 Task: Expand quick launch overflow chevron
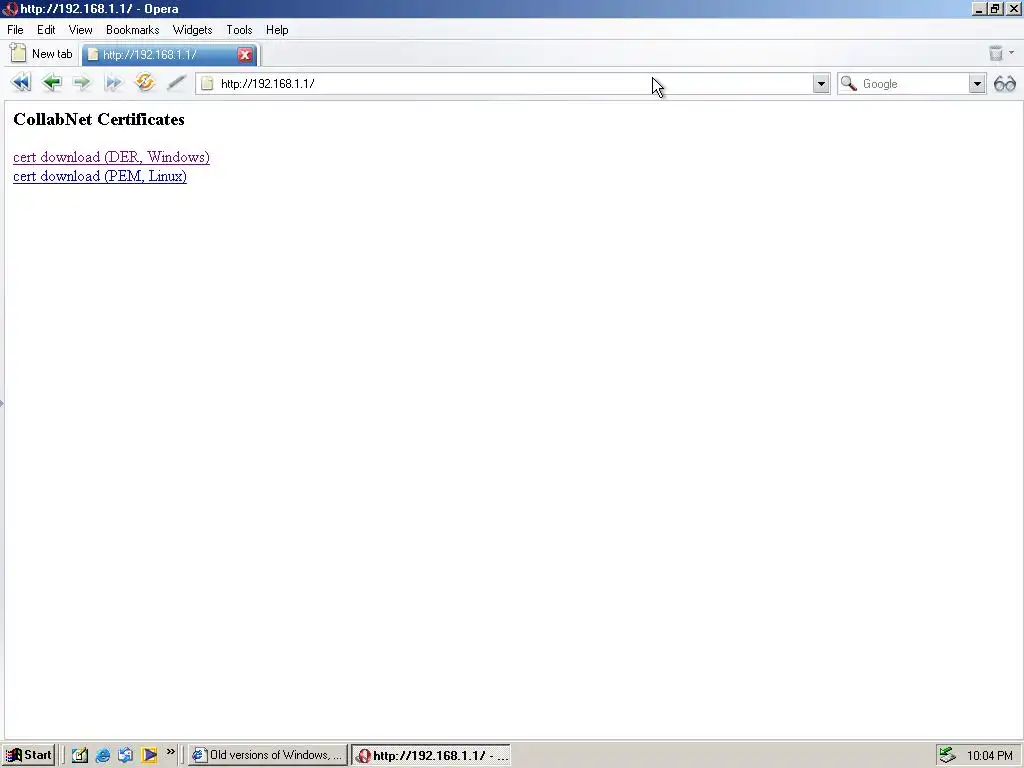[x=170, y=752]
